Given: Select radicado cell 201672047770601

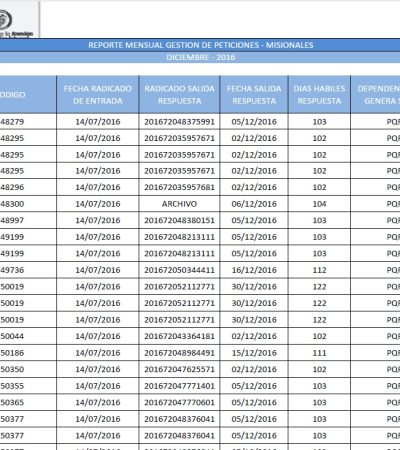Looking at the screenshot, I should [x=179, y=402].
